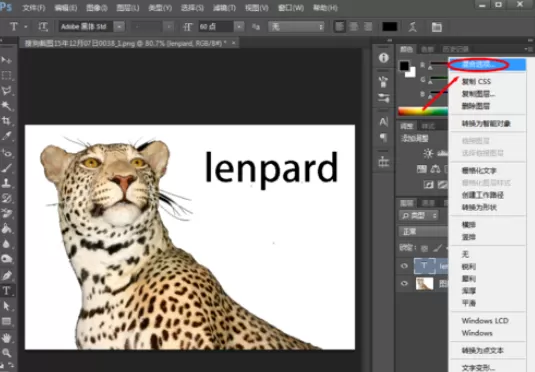This screenshot has height=372, width=535.
Task: Open the Paragraph panel from collapsed dock
Action: 384,137
